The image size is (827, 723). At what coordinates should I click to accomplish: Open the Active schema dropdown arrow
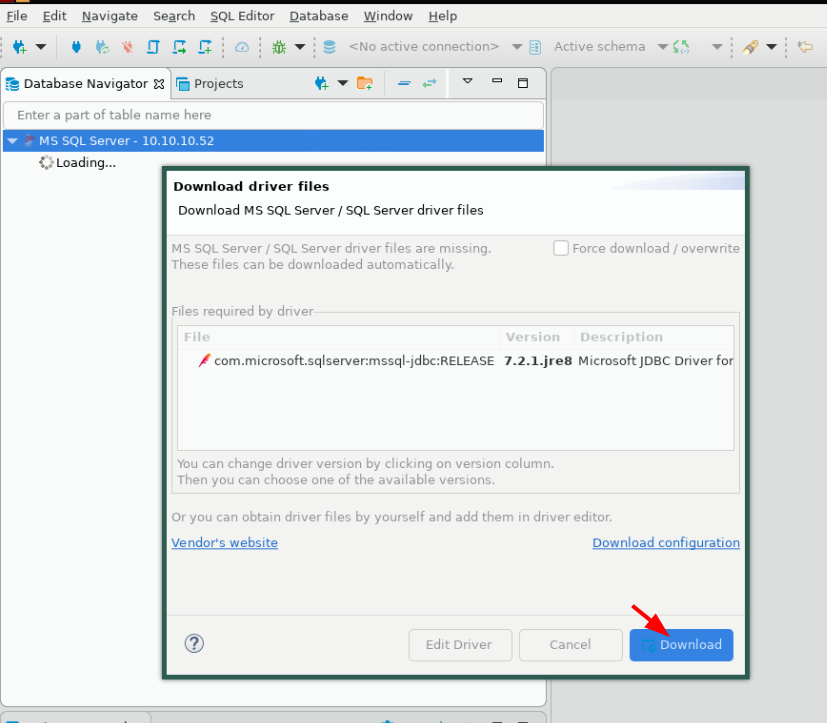663,47
